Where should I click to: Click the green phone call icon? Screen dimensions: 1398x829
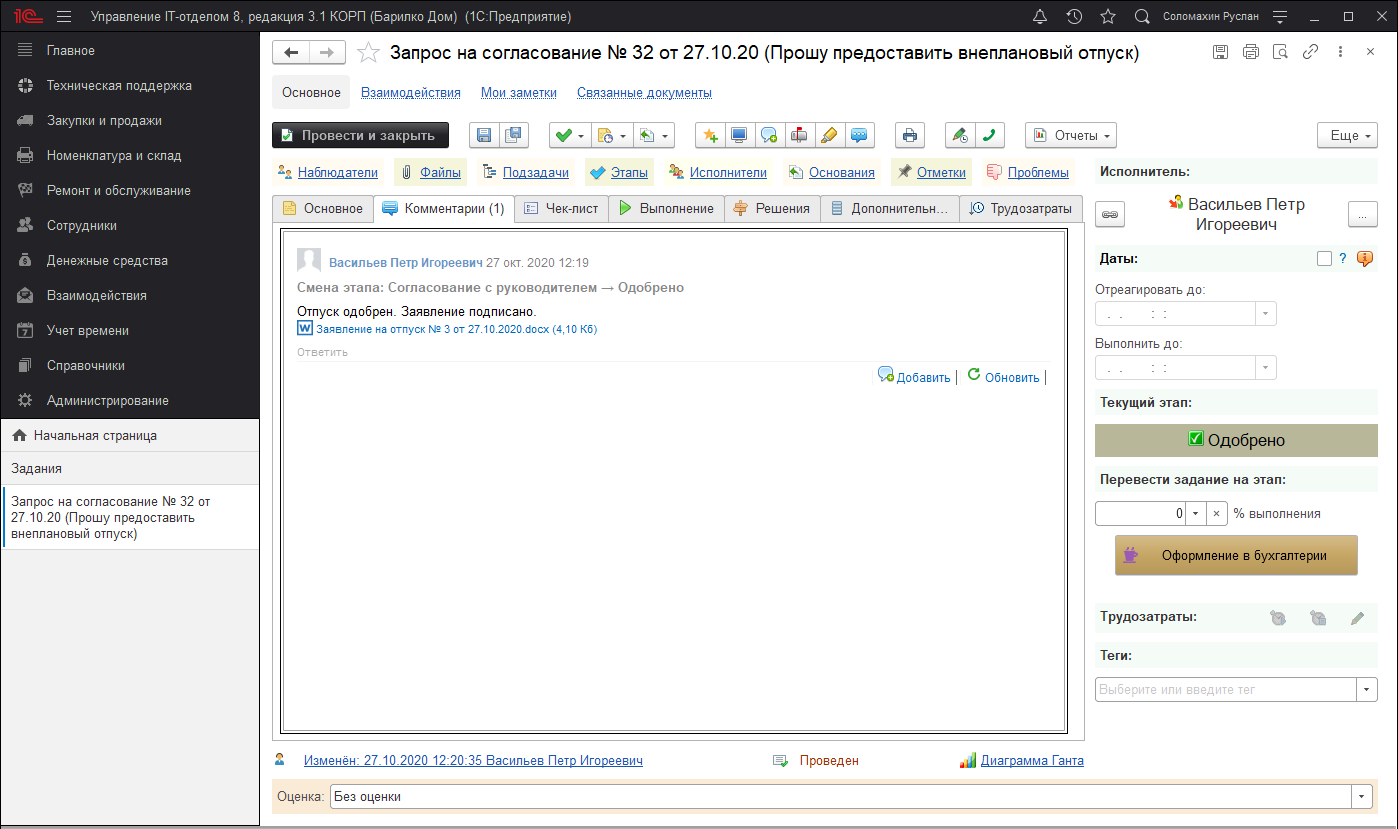pyautogui.click(x=990, y=135)
